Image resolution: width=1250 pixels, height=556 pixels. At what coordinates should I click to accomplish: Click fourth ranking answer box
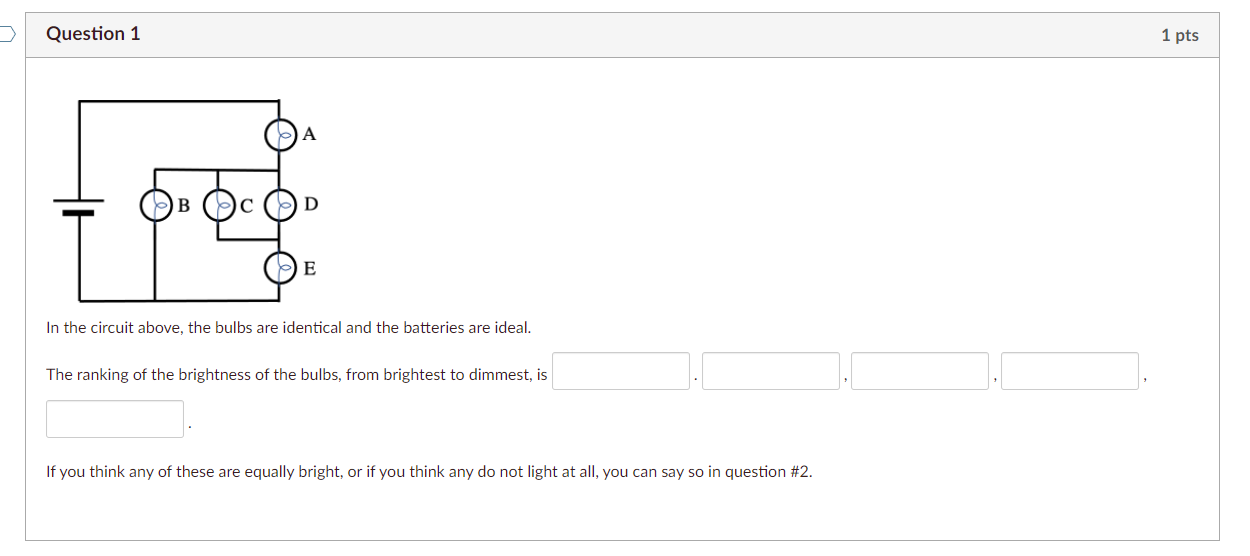[1070, 371]
